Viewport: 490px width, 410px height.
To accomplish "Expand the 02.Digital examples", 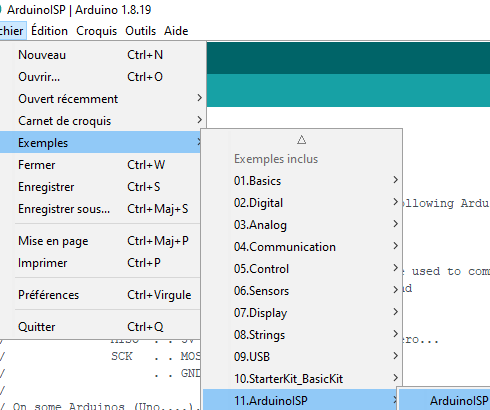I will coord(302,203).
